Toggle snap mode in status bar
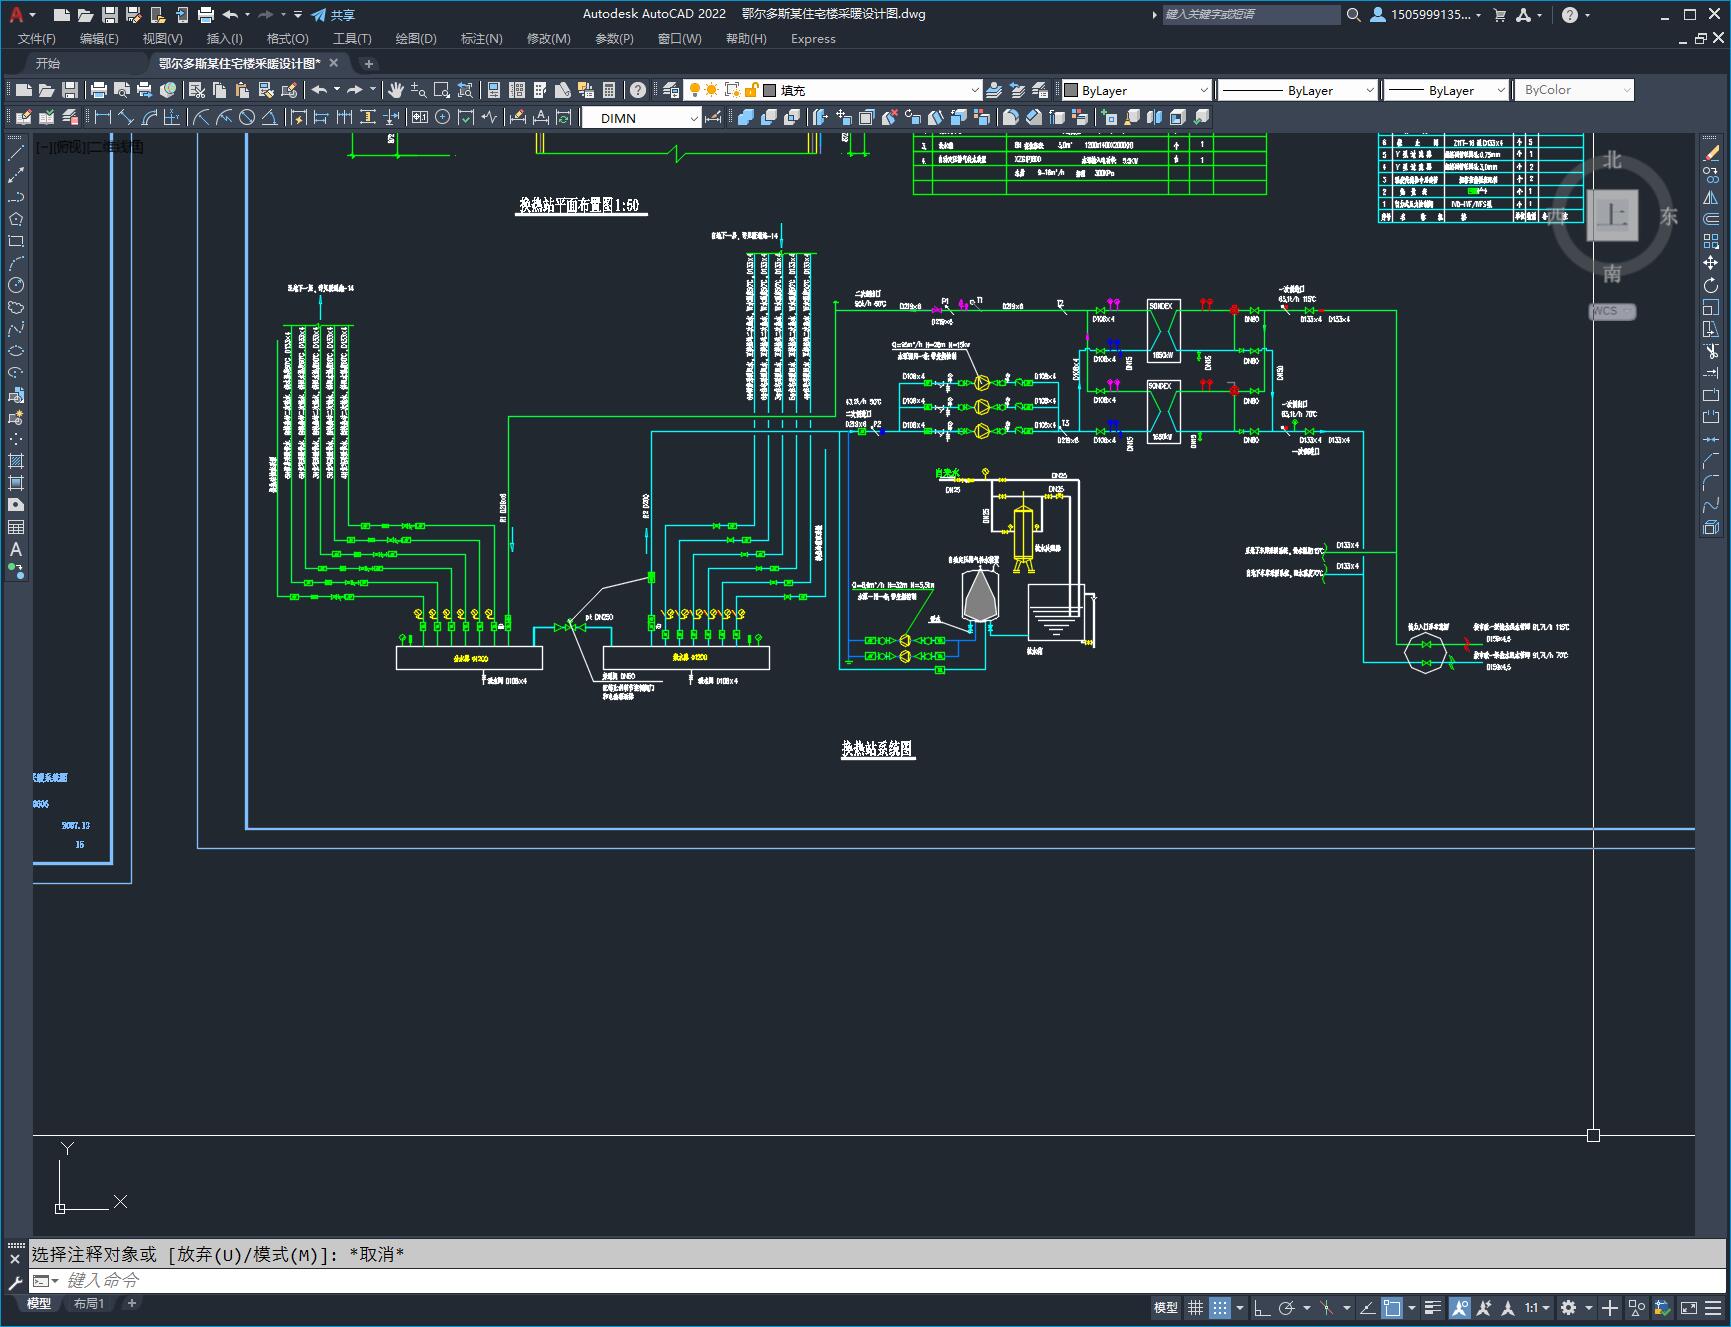1731x1327 pixels. [x=1219, y=1307]
